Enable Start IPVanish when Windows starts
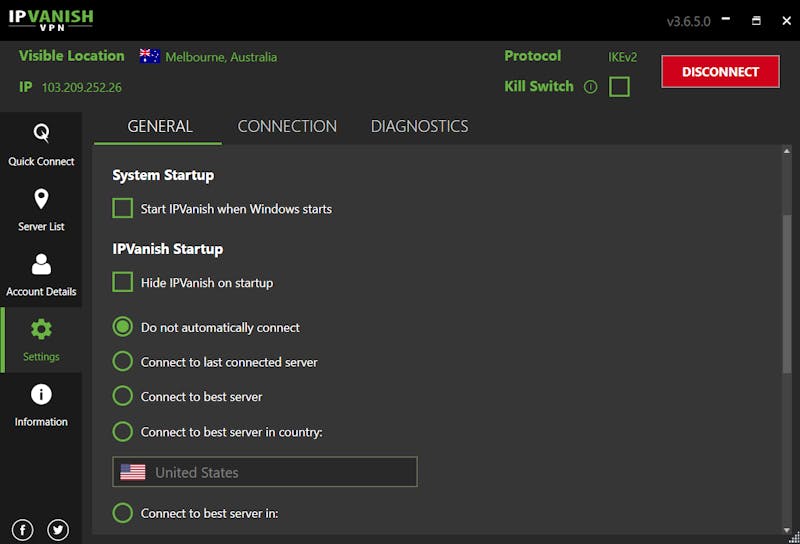This screenshot has width=800, height=544. pos(123,209)
